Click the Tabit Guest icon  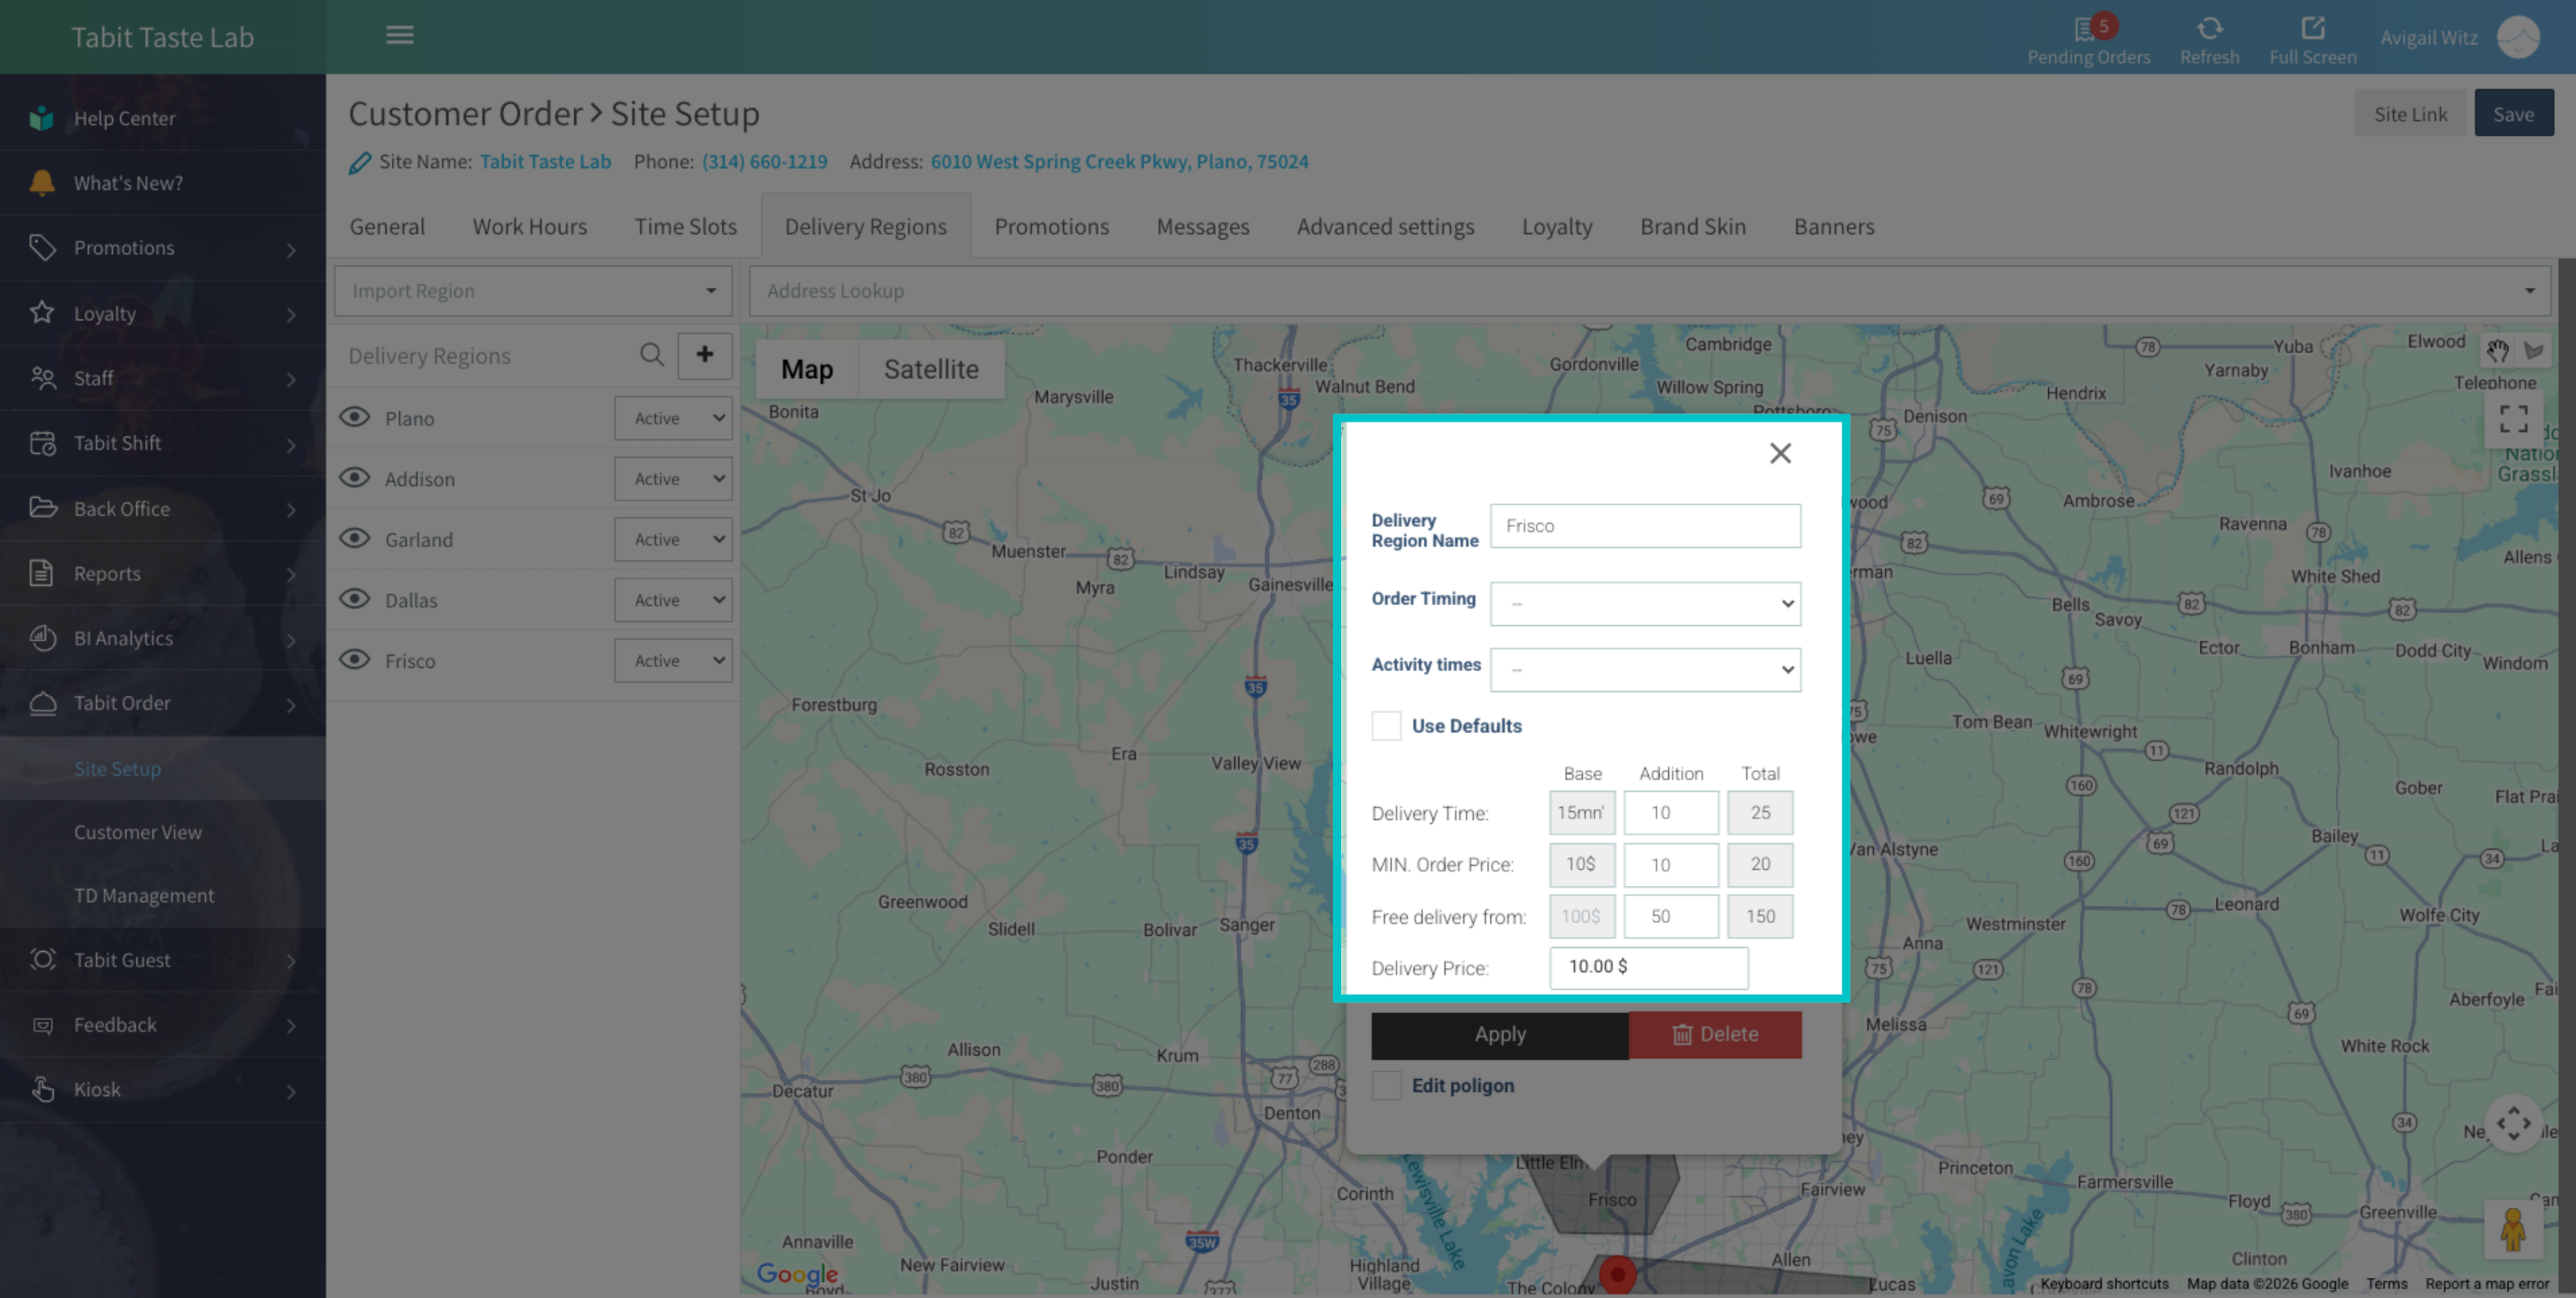(x=42, y=960)
